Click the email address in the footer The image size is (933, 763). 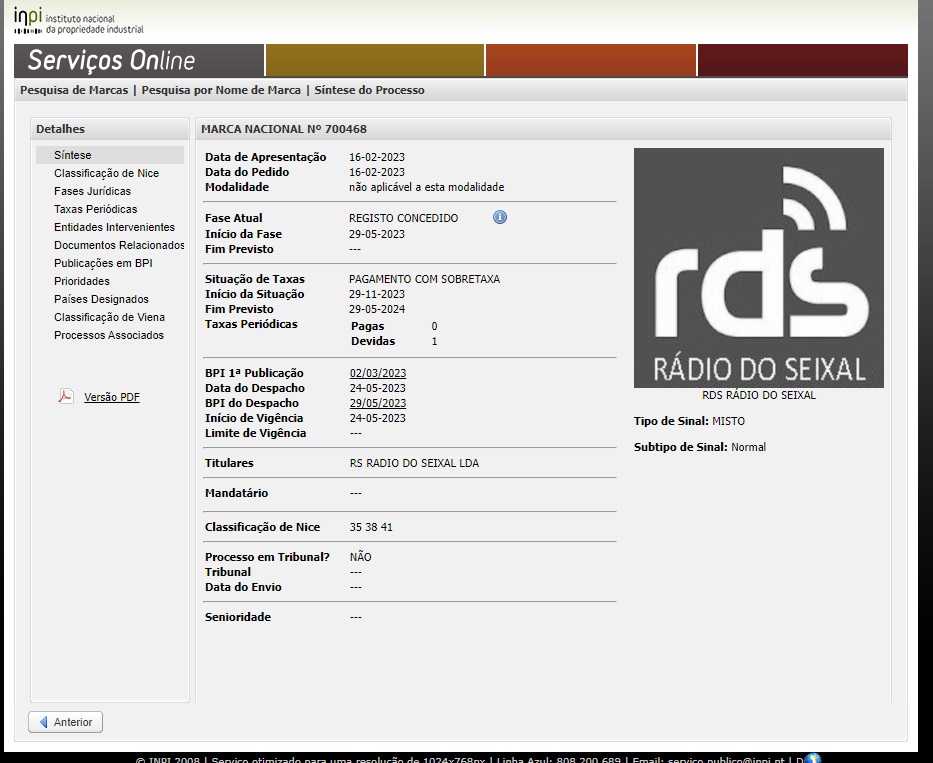point(726,759)
